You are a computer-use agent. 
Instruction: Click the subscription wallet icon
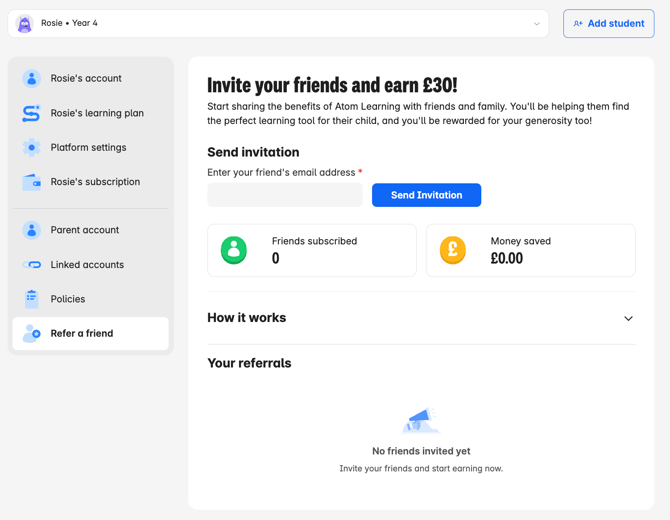click(32, 182)
